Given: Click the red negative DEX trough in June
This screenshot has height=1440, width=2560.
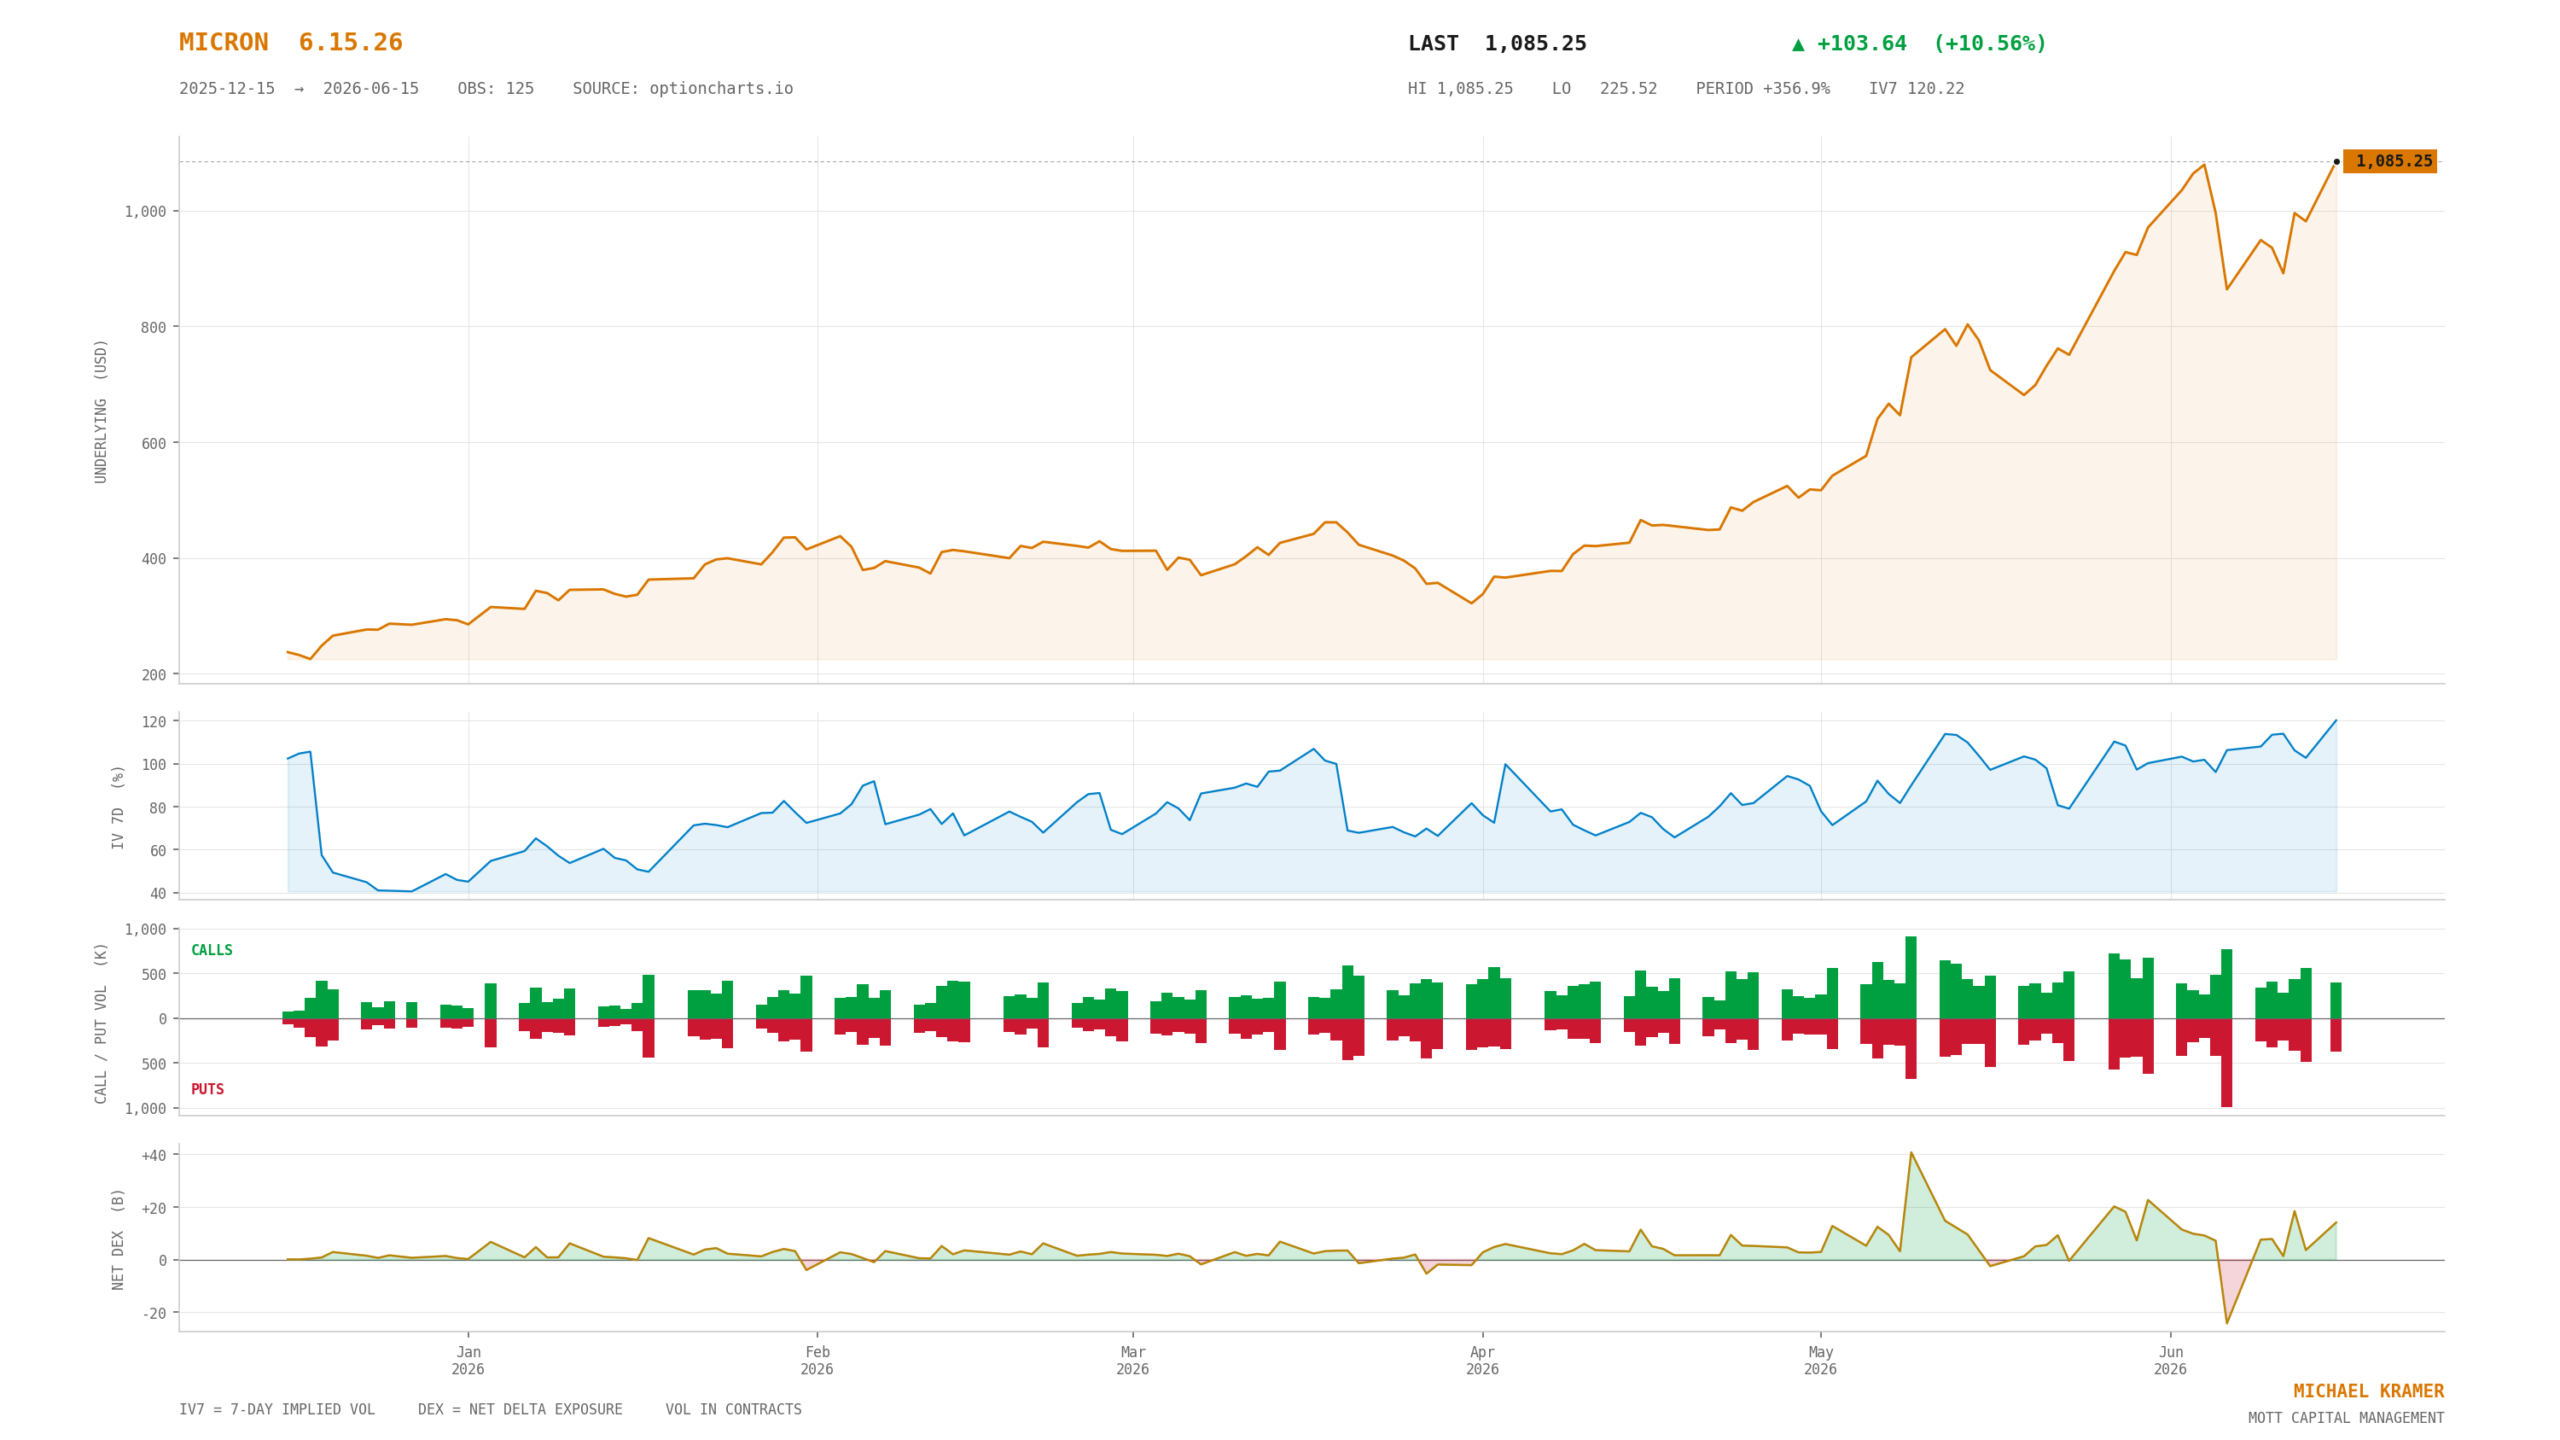Looking at the screenshot, I should coord(2226,1320).
